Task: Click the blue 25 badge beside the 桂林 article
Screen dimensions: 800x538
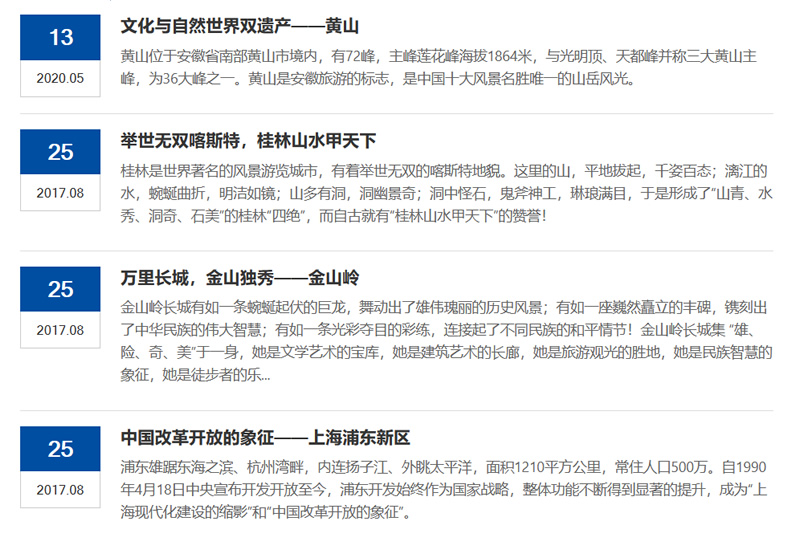Action: (61, 152)
